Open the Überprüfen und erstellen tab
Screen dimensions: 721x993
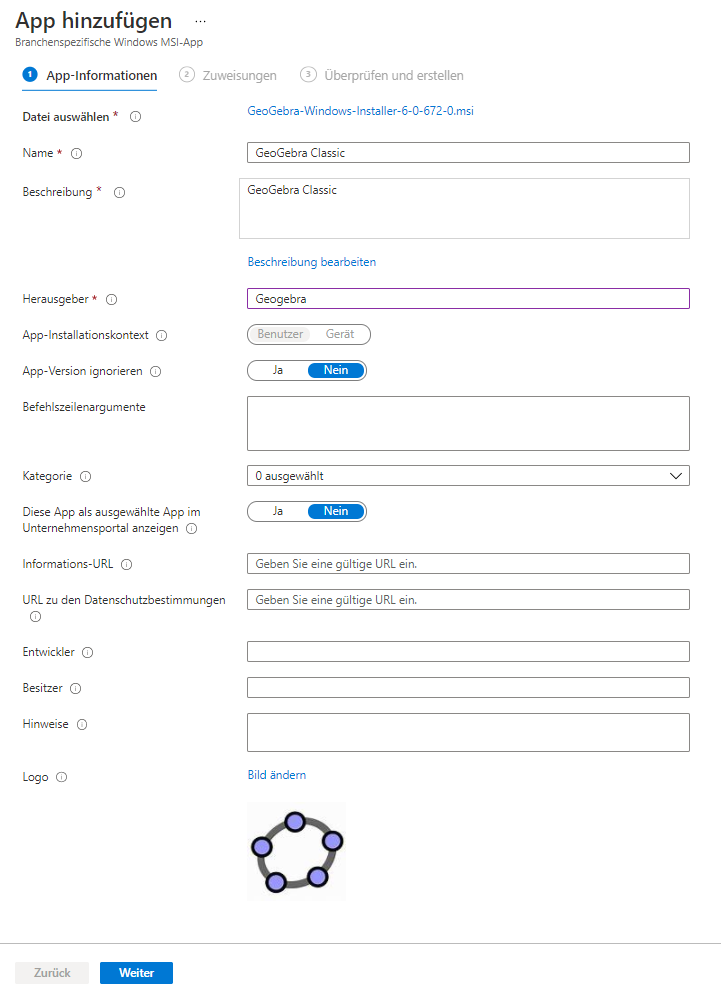click(x=393, y=75)
